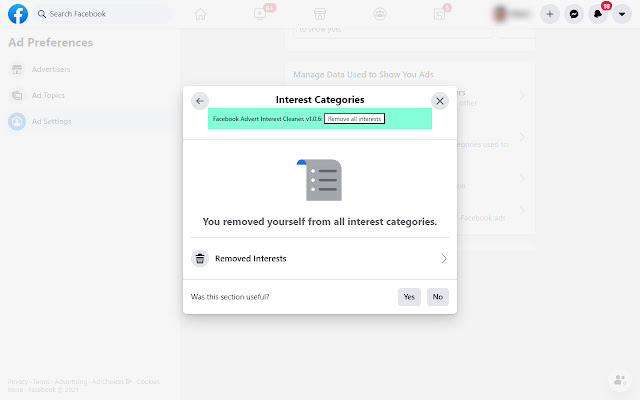Answer No to section useful
This screenshot has width=640, height=400.
tap(438, 297)
